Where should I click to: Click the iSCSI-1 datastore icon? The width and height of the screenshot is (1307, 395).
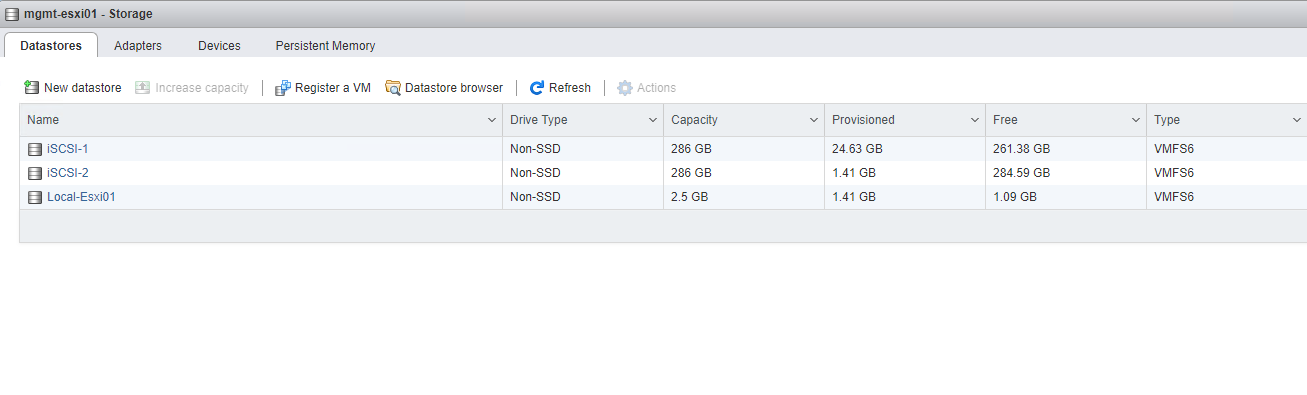coord(35,149)
